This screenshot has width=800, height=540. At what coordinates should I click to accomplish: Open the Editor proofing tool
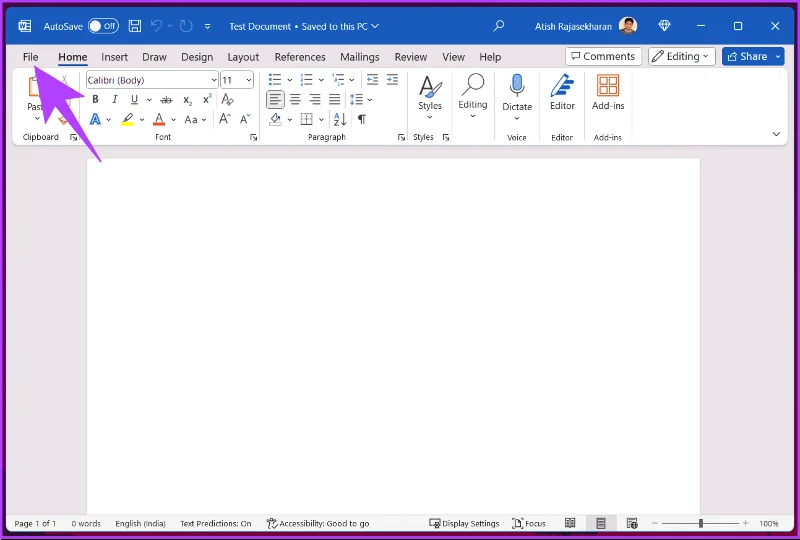tap(562, 92)
